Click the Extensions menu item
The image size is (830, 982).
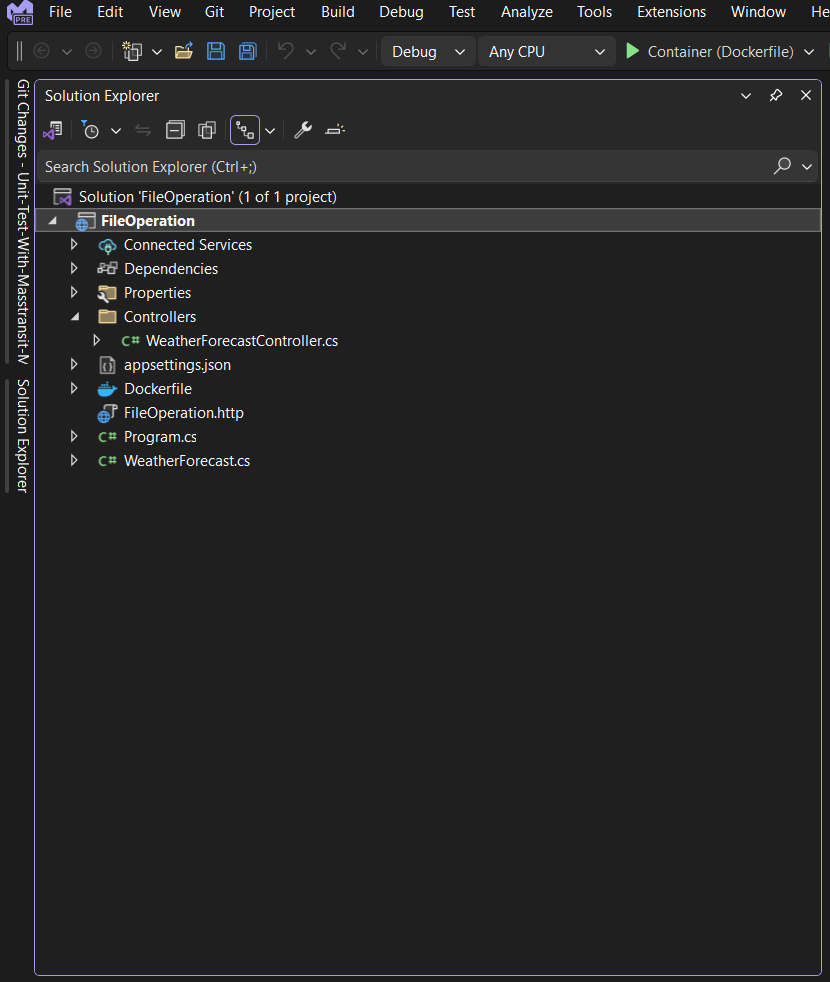(x=671, y=12)
